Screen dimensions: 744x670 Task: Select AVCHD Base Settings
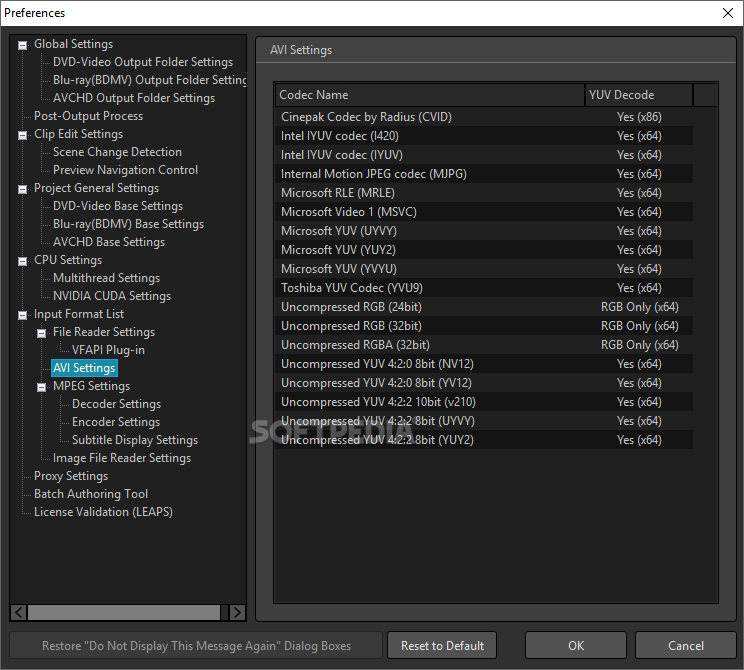pos(109,242)
